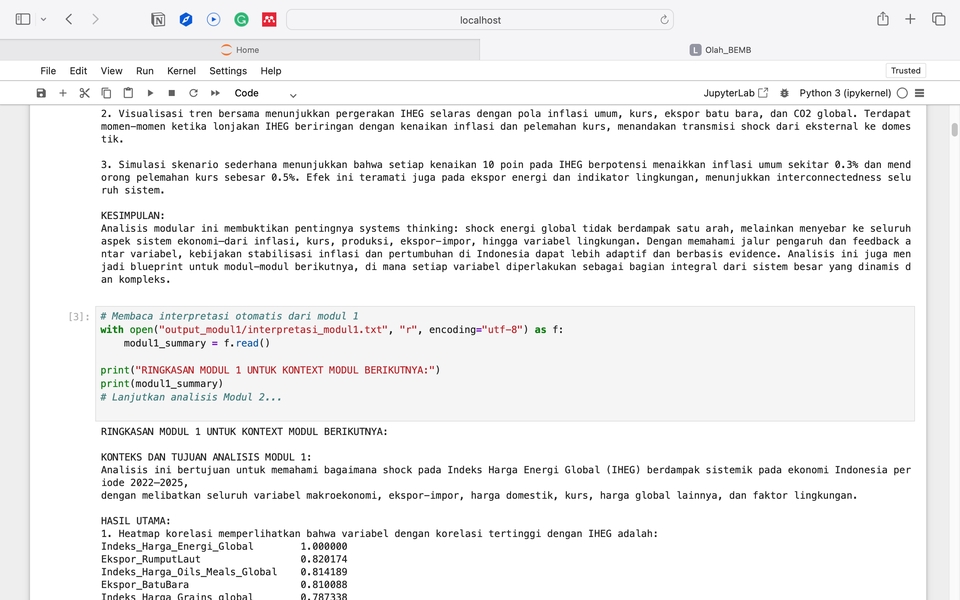The width and height of the screenshot is (960, 600).
Task: Run the selected cell
Action: [x=150, y=93]
